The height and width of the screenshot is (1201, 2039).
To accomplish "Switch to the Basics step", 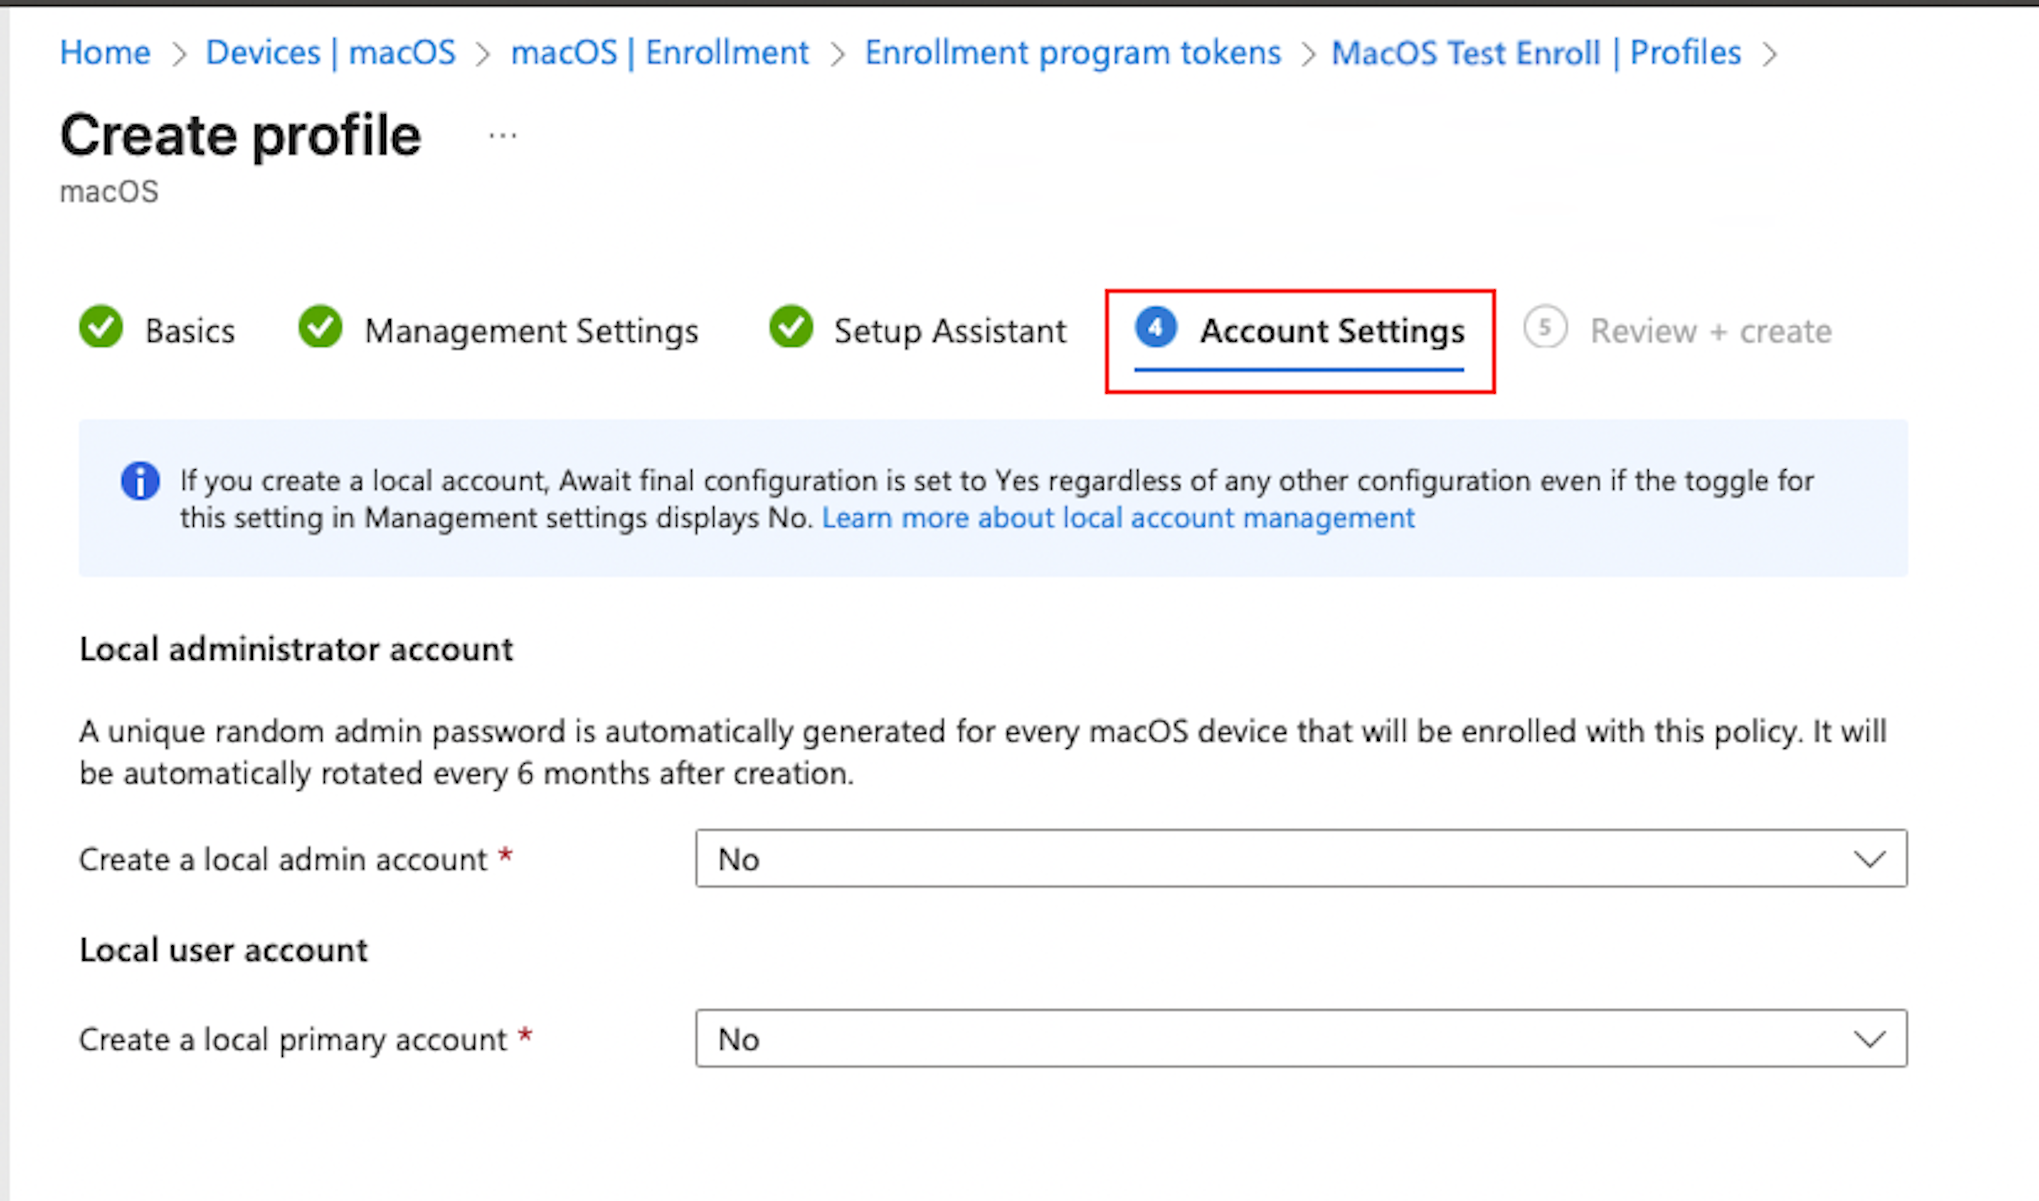I will (x=189, y=330).
